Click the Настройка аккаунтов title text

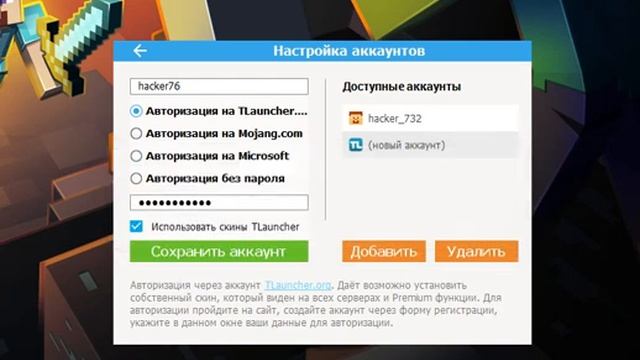pos(349,51)
